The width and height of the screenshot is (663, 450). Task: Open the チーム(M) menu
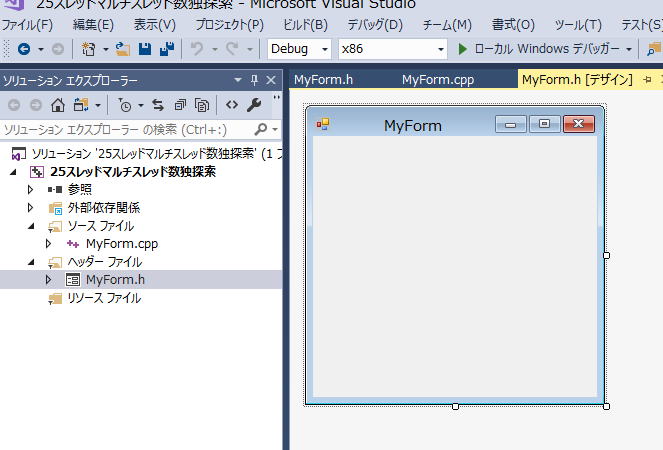pos(447,25)
